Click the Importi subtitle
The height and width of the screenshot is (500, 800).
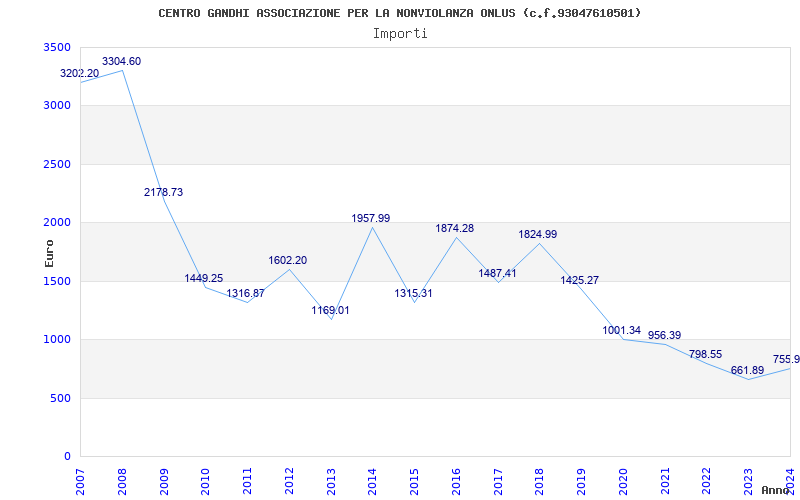(x=400, y=34)
